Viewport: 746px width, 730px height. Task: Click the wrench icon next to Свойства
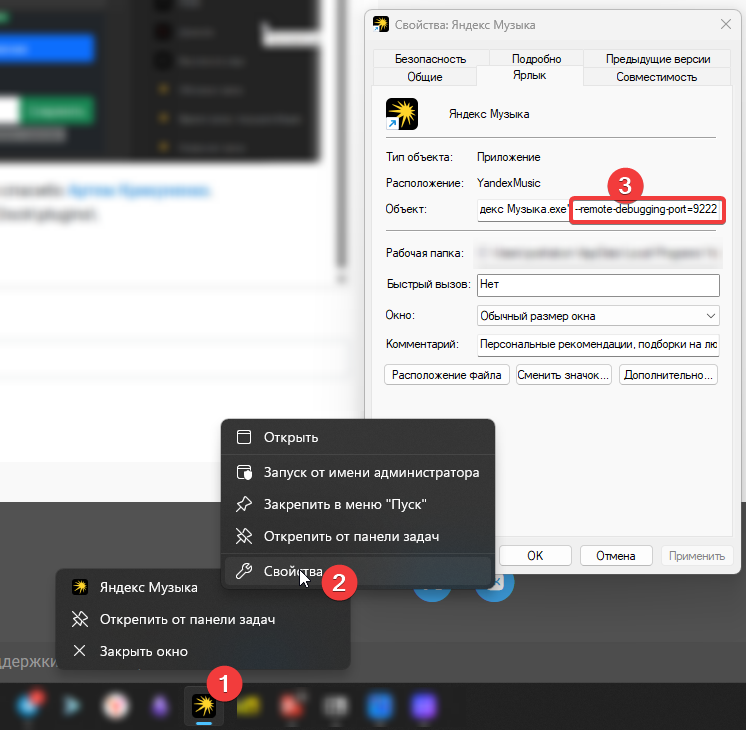click(243, 571)
